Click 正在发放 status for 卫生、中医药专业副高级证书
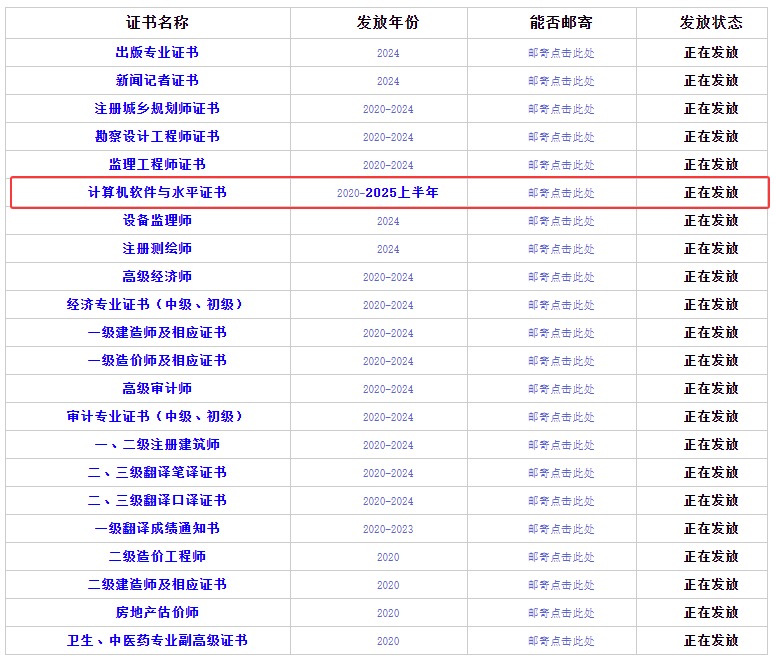Screen dimensions: 774x660 tap(711, 640)
